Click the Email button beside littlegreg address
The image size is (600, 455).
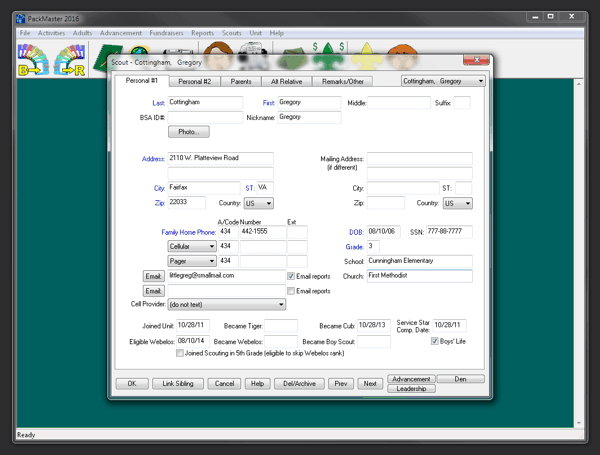point(153,276)
